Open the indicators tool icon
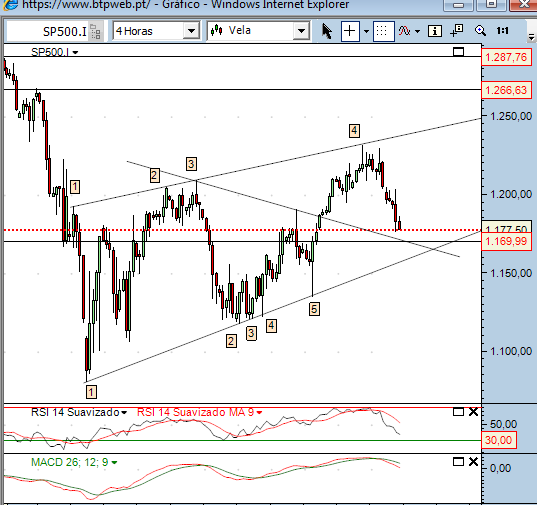The width and height of the screenshot is (537, 505). point(404,31)
